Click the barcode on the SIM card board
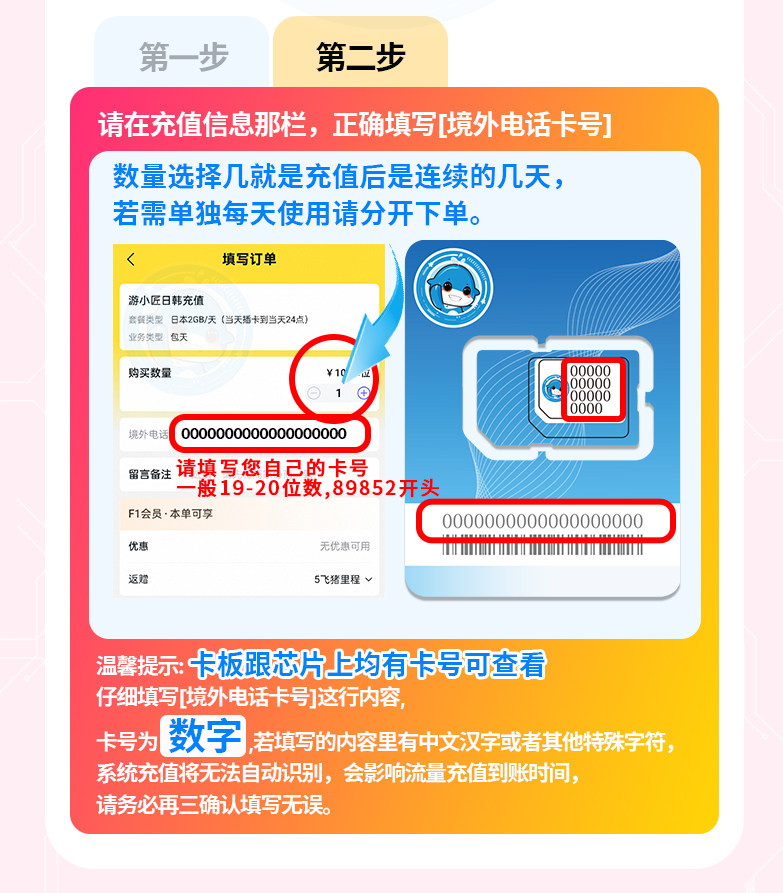783x893 pixels. coord(543,548)
